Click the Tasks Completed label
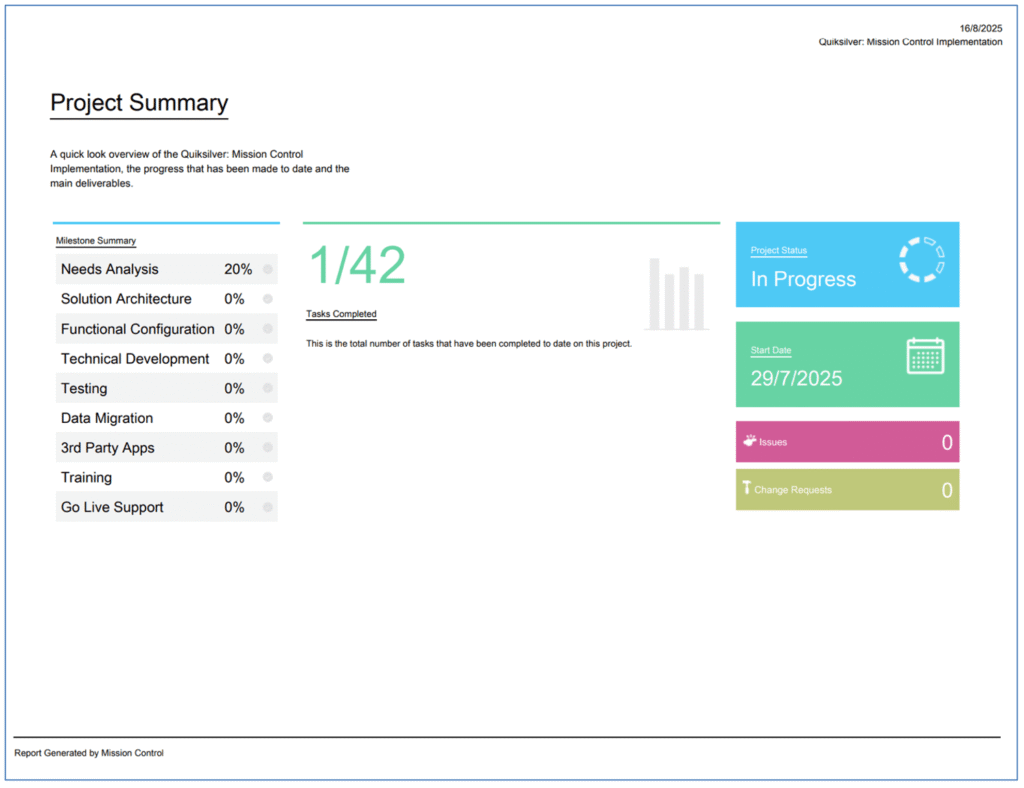 pyautogui.click(x=342, y=314)
